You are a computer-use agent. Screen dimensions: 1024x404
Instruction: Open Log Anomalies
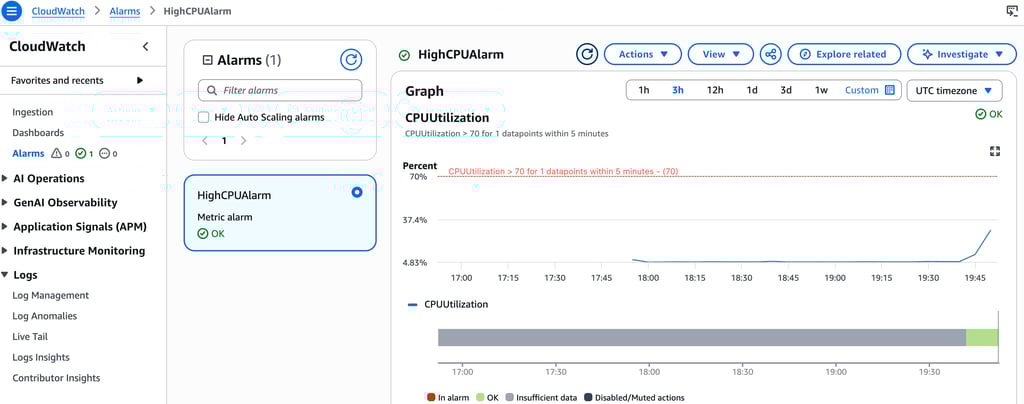point(44,316)
